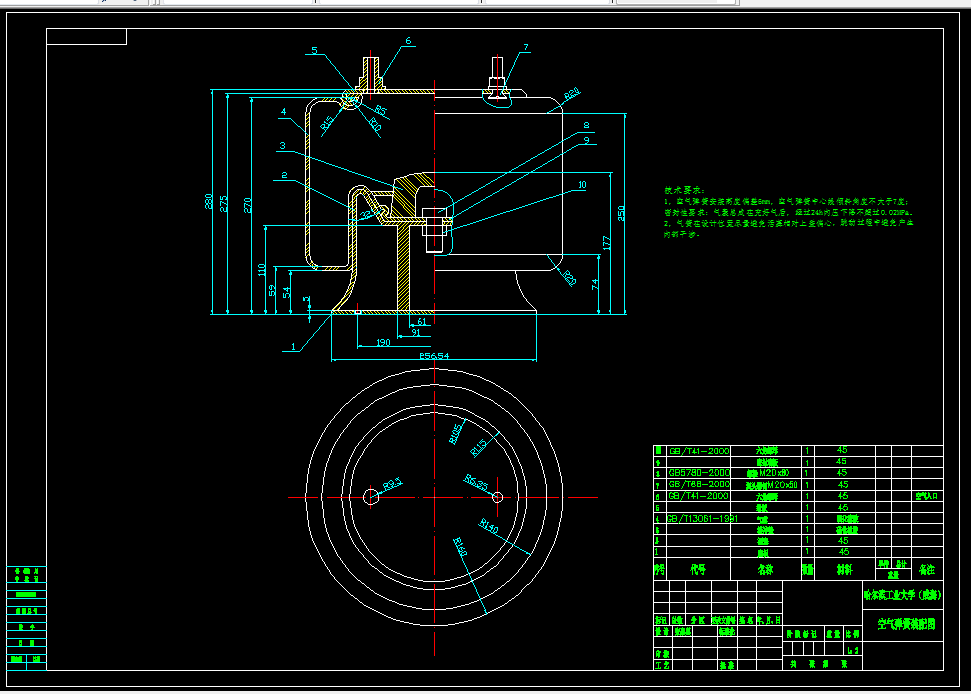This screenshot has width=971, height=694.
Task: Pick balloon number 2 leader label
Action: 284,175
